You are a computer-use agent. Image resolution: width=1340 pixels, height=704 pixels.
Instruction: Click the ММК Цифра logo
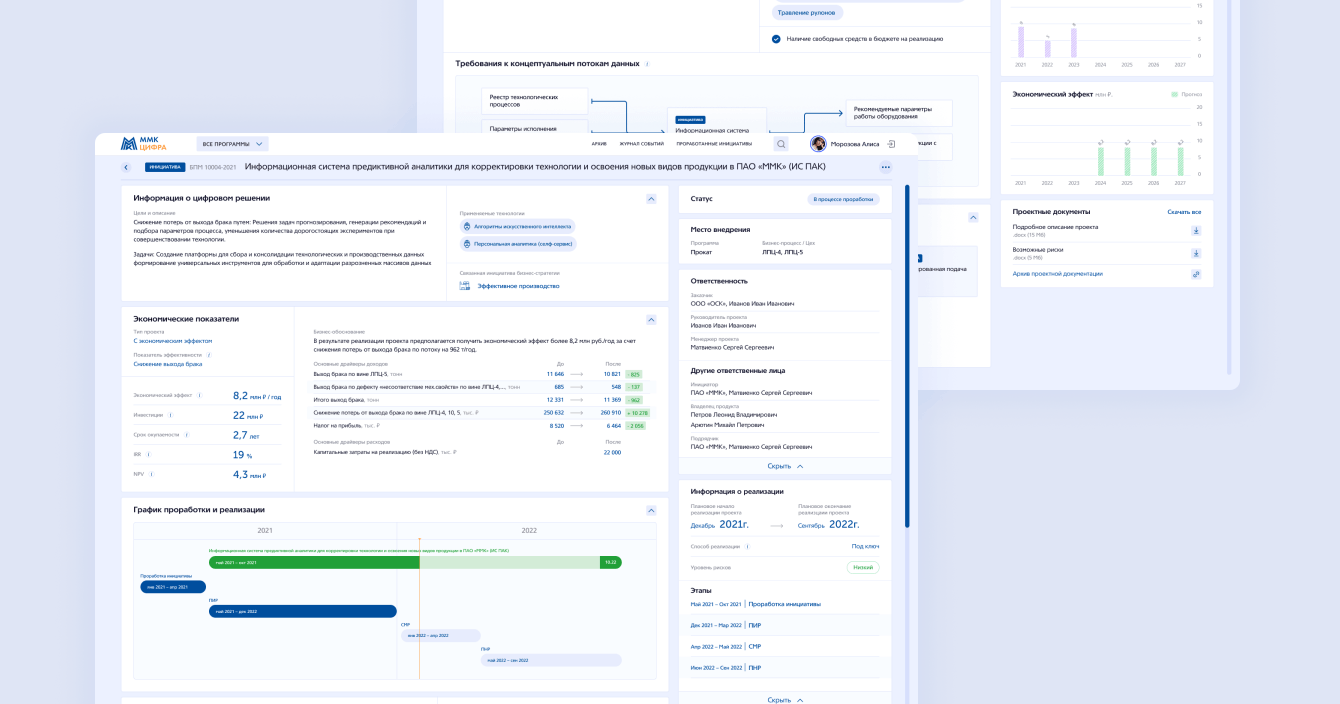click(144, 144)
